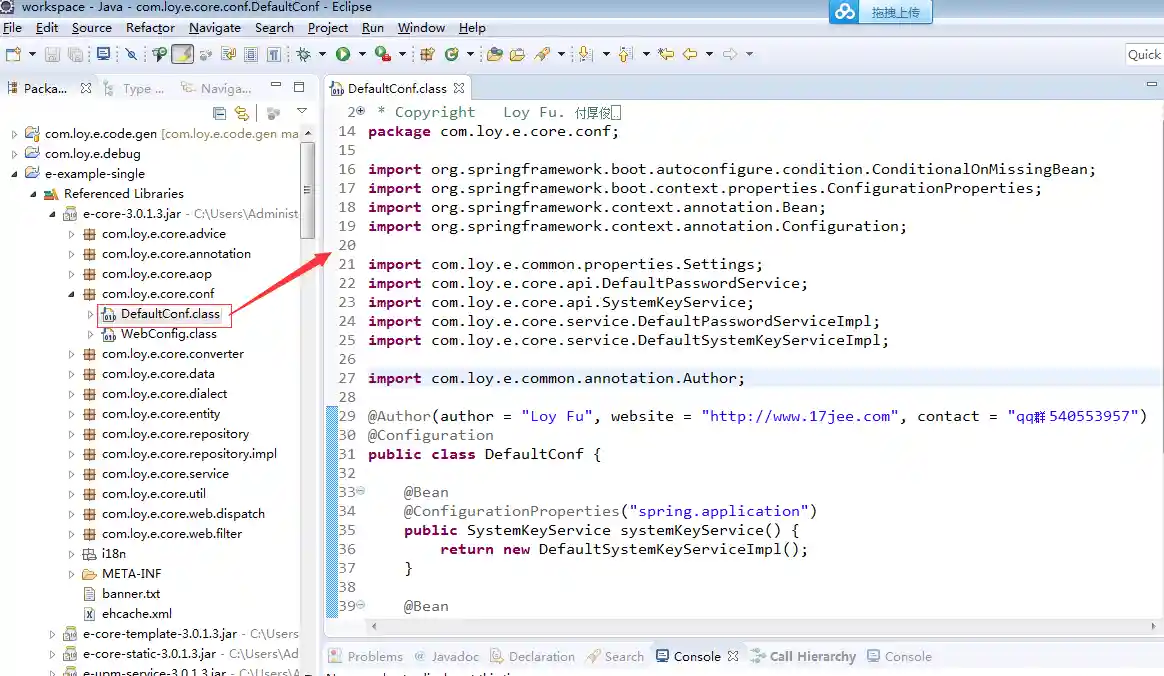Click the green Run button icon
Image resolution: width=1164 pixels, height=676 pixels.
343,54
